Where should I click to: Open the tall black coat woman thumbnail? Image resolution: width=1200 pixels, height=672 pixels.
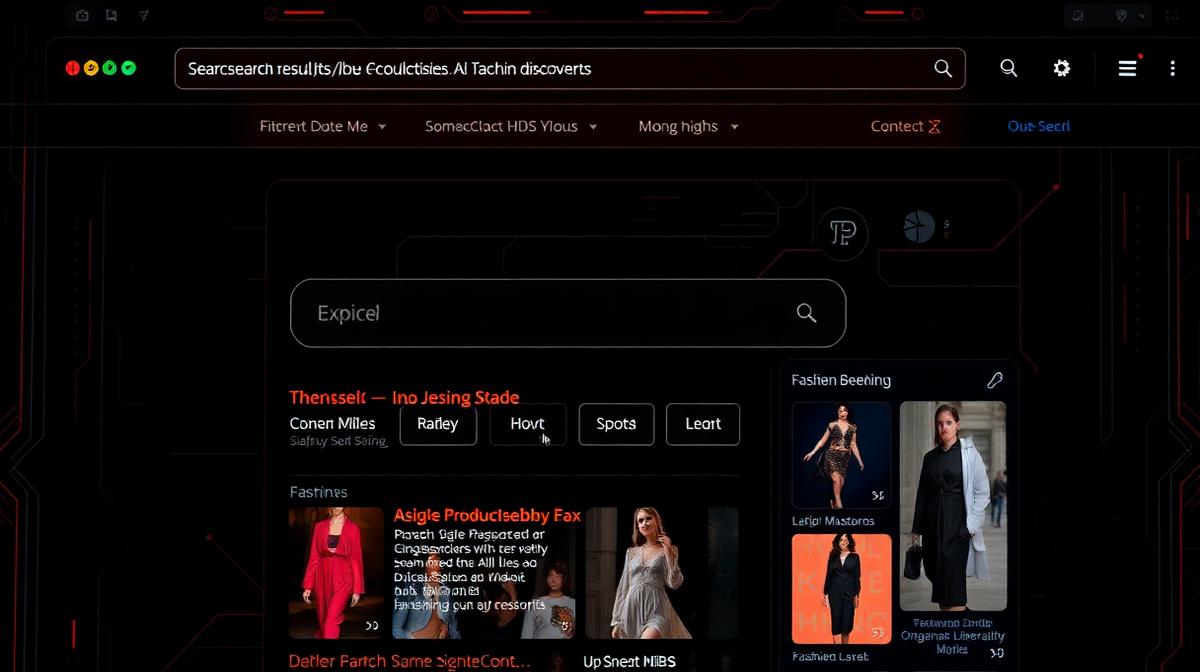pos(953,506)
